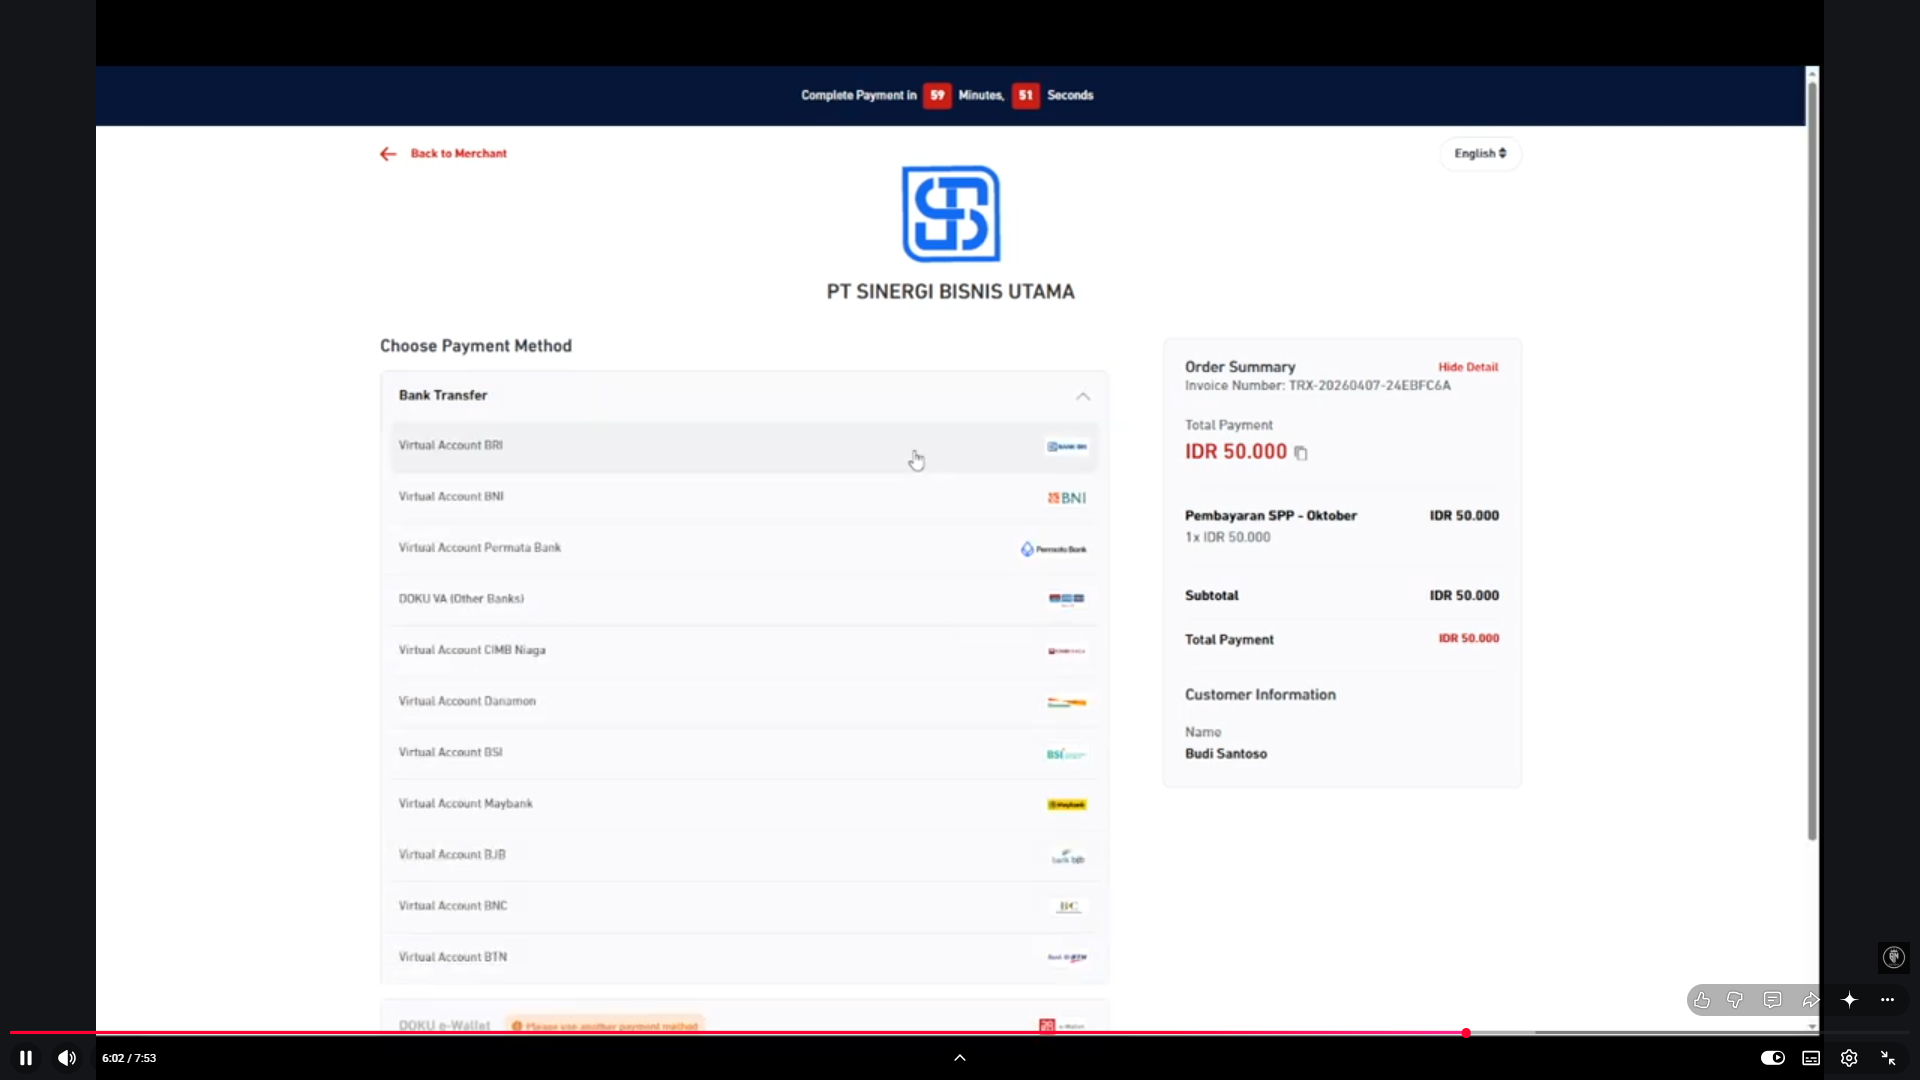Expand the chevron above player controls

960,1058
